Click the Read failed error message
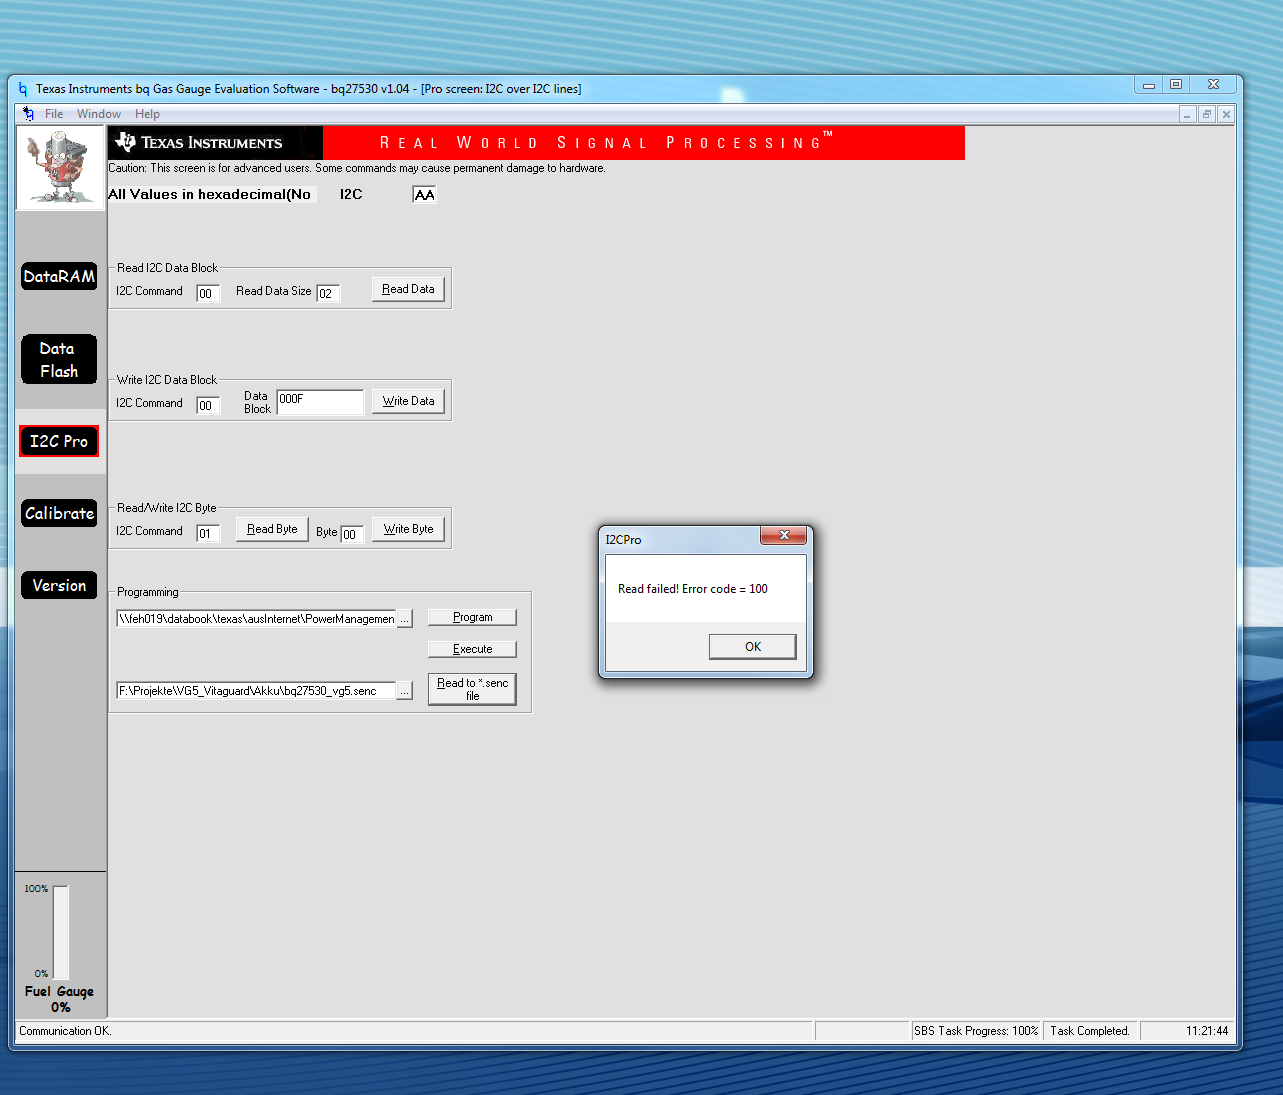 pos(693,589)
